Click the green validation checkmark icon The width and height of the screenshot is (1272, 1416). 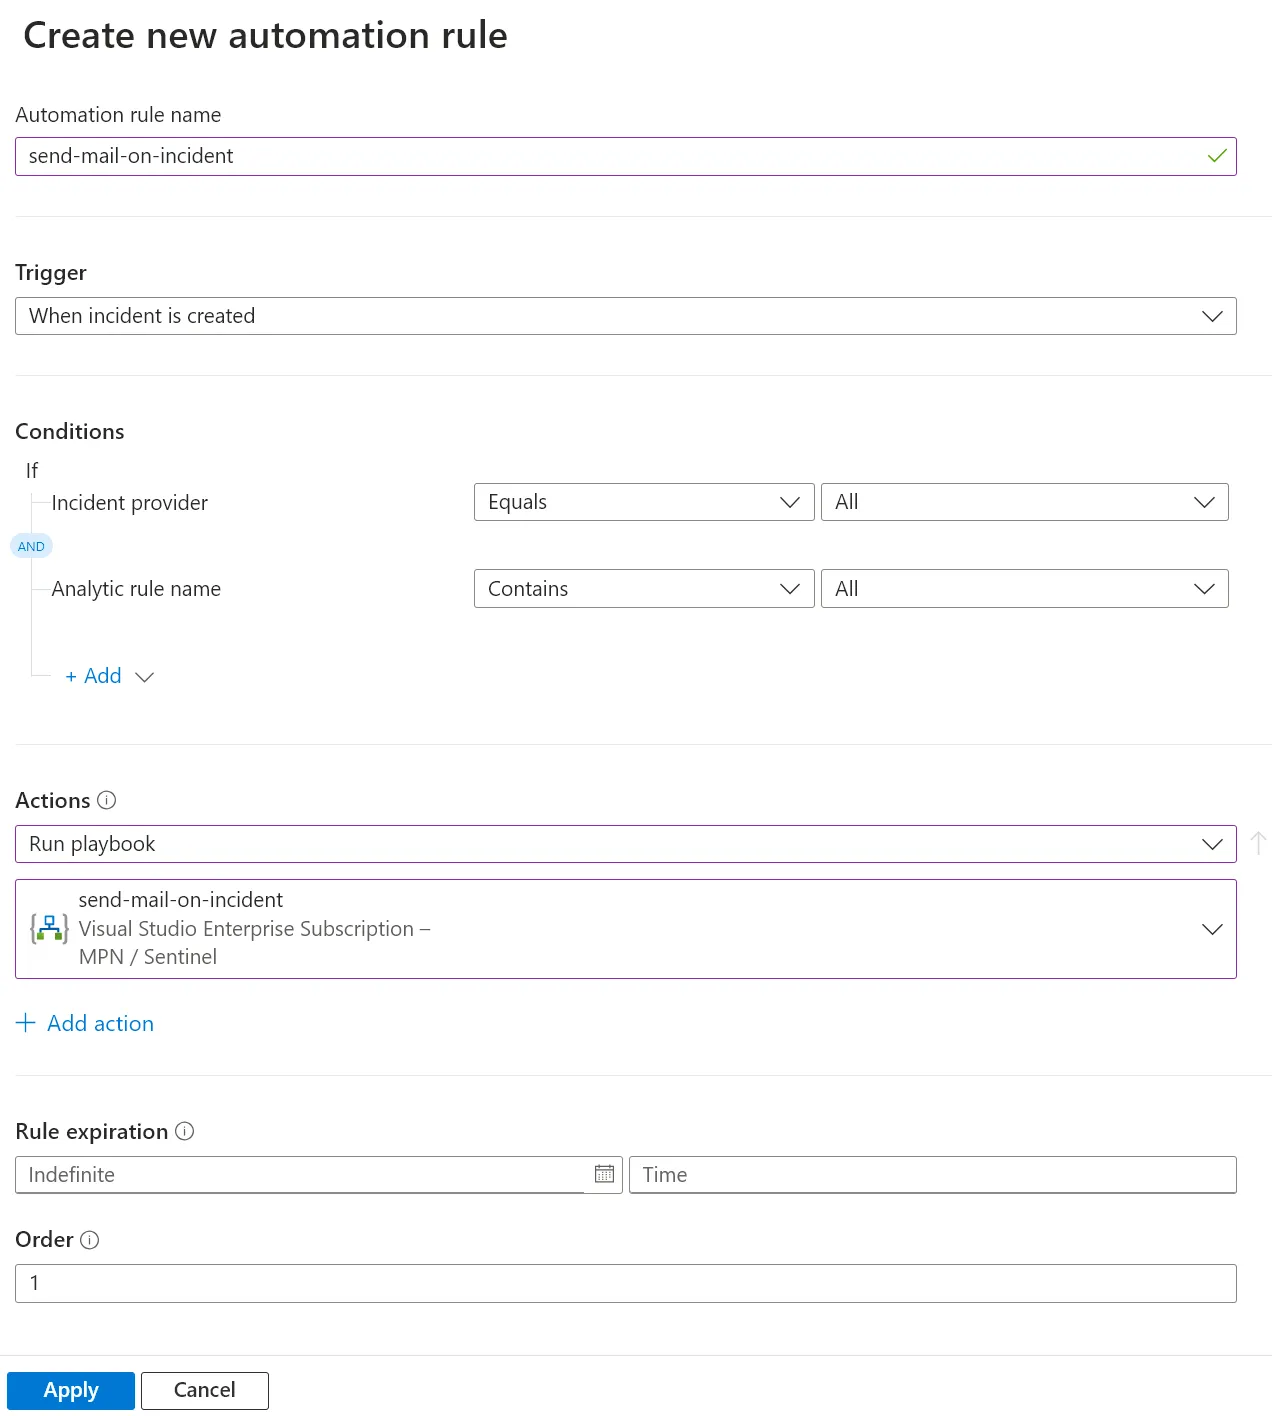(x=1216, y=156)
